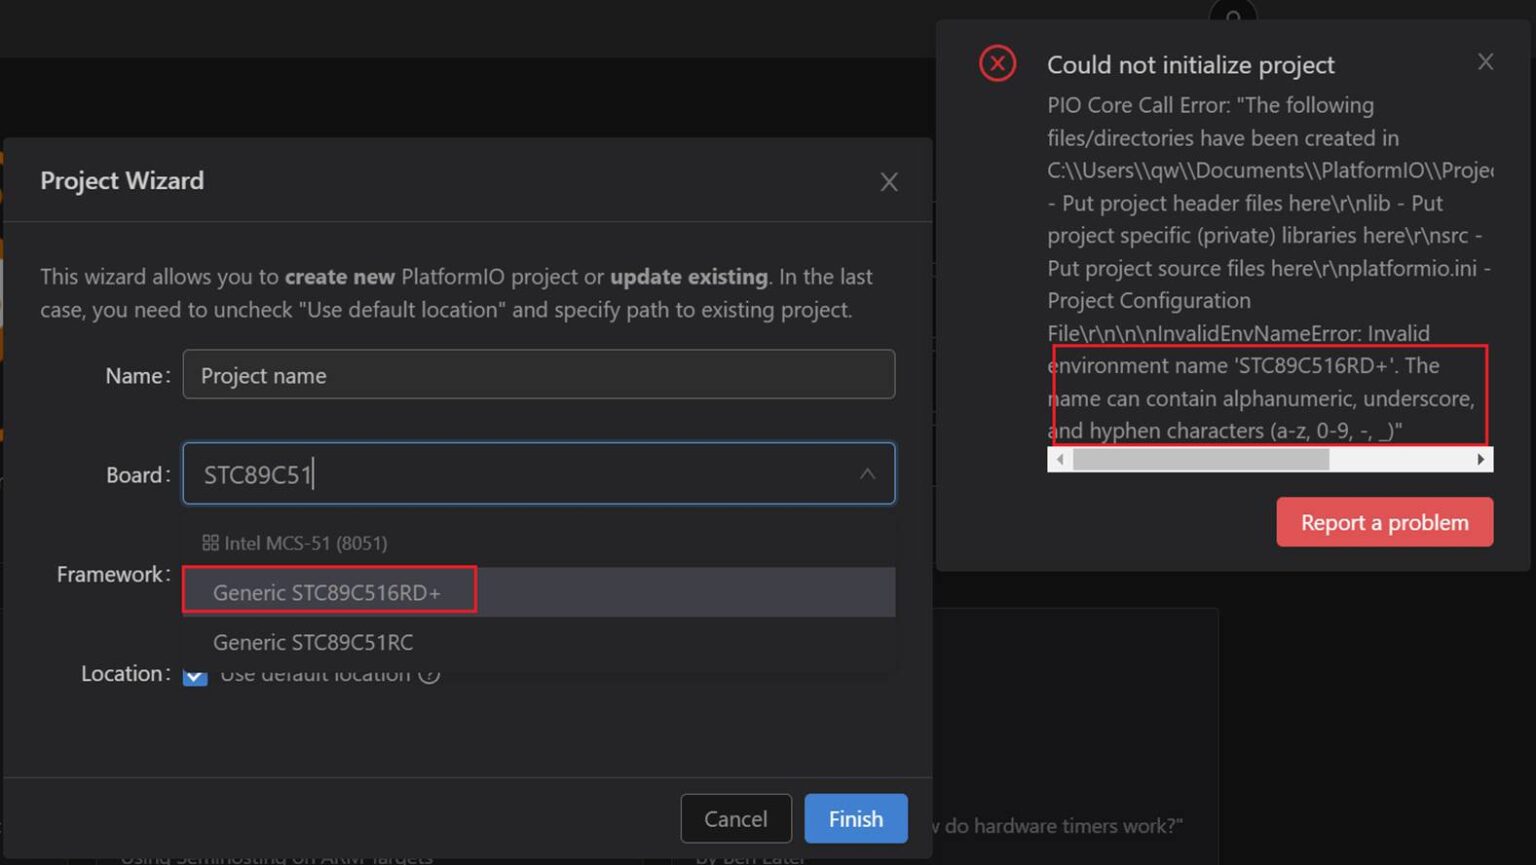Click the right arrow of the notification scrollbar
This screenshot has width=1536, height=865.
1483,458
